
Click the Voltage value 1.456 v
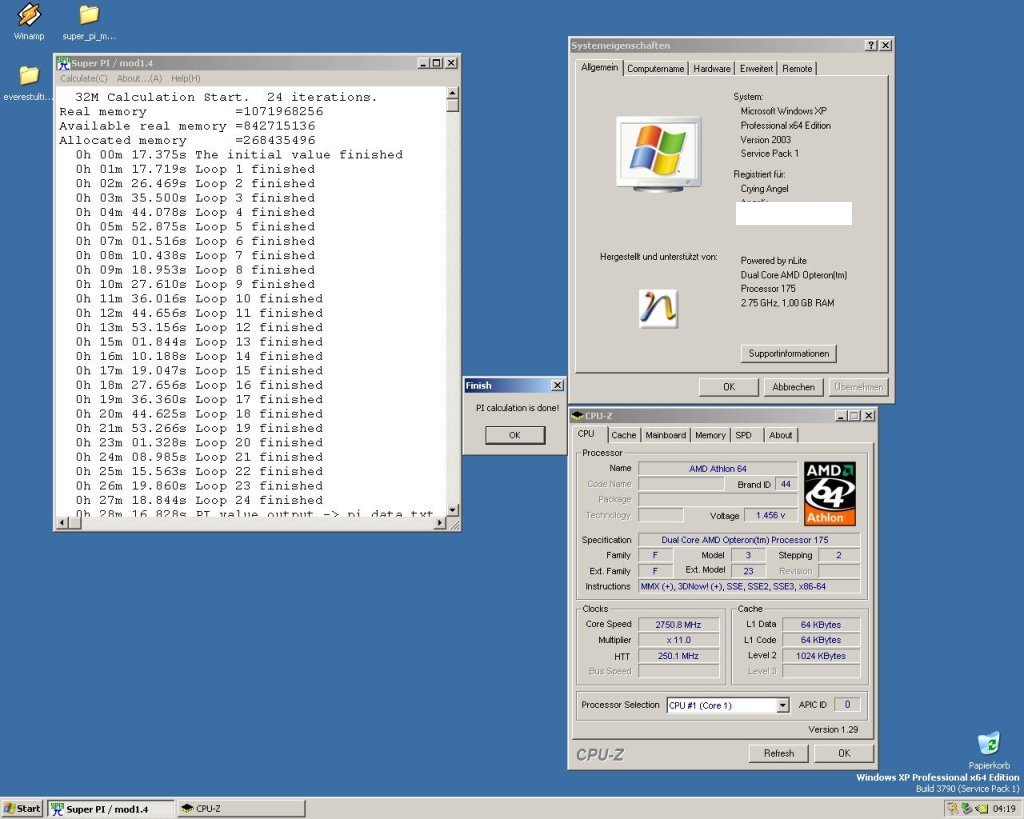pos(771,515)
